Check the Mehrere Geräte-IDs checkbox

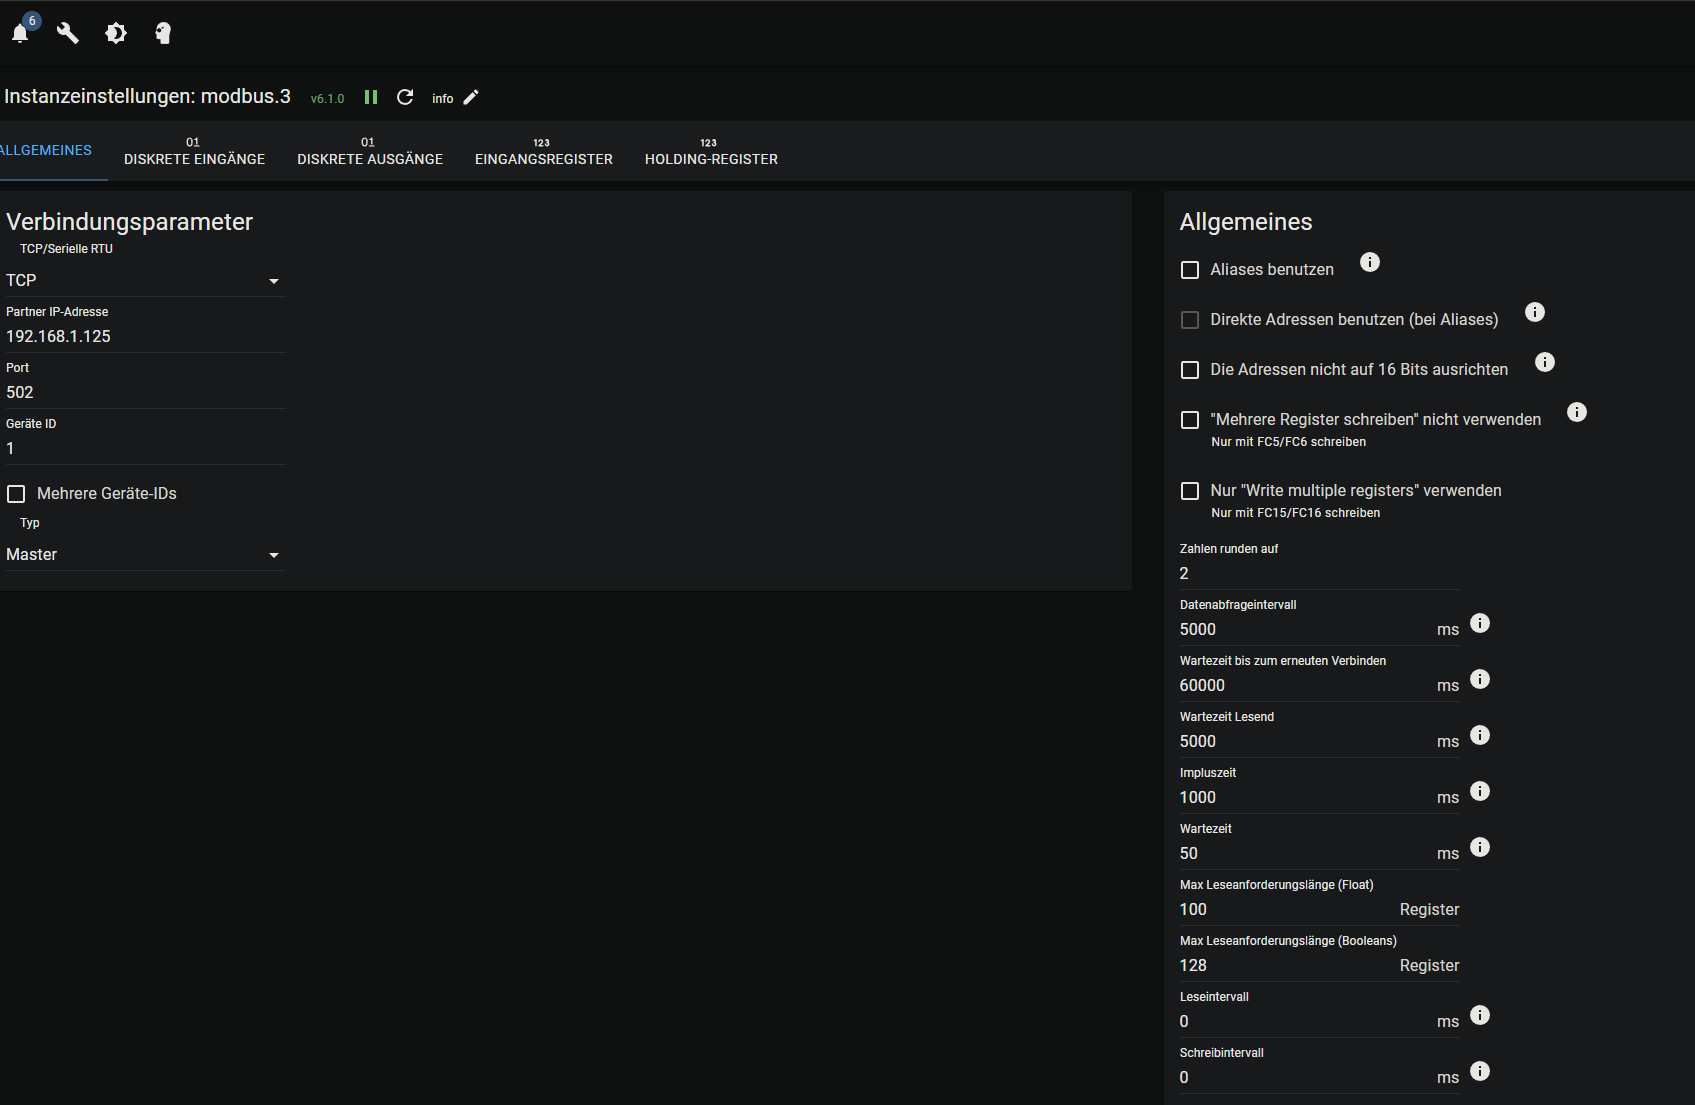coord(16,494)
